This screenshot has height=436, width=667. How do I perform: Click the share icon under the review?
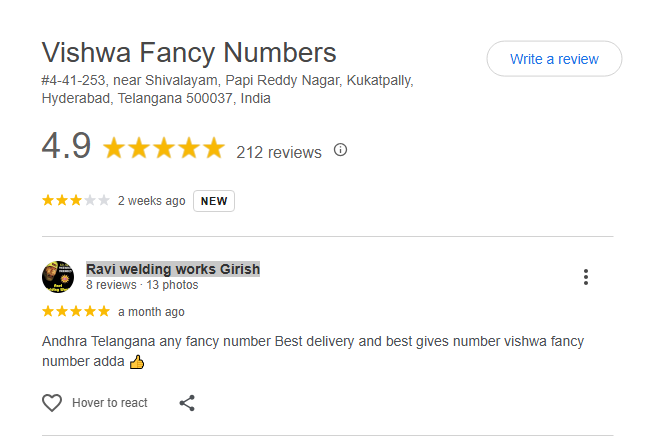coord(187,403)
